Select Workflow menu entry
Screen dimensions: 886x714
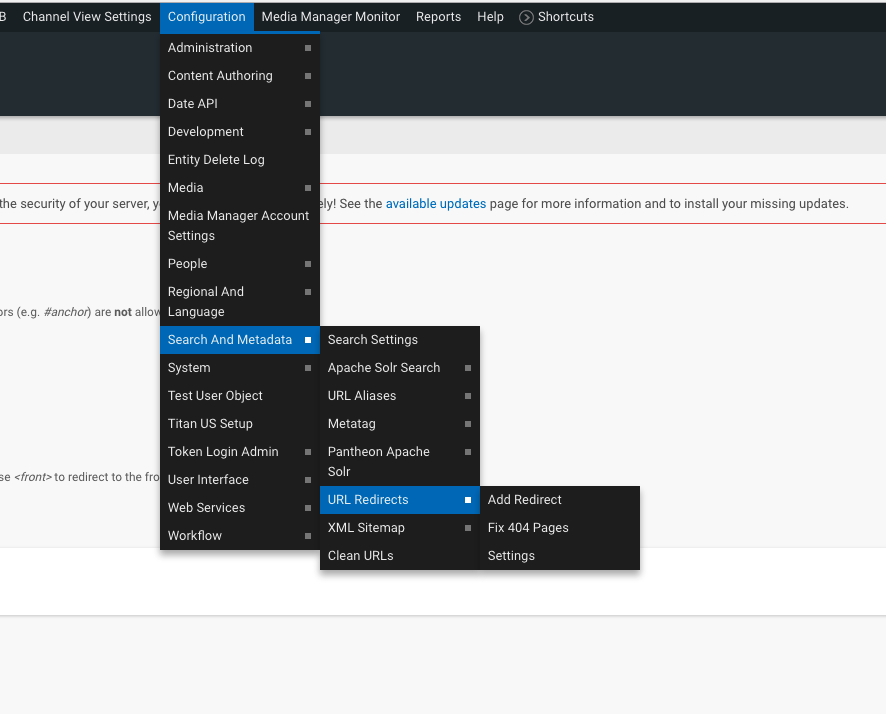[x=240, y=536]
